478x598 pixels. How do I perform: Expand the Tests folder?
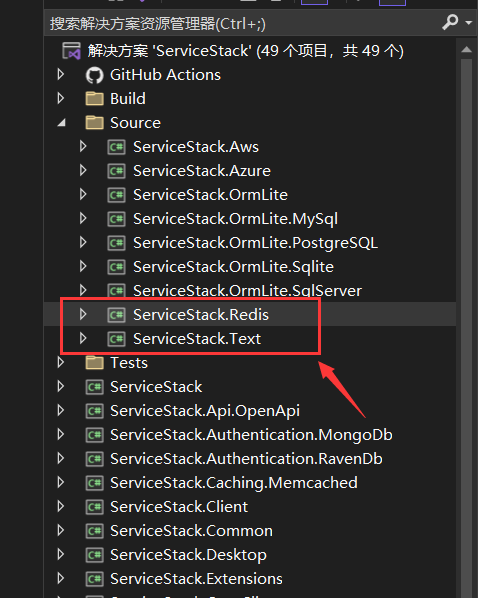point(61,363)
